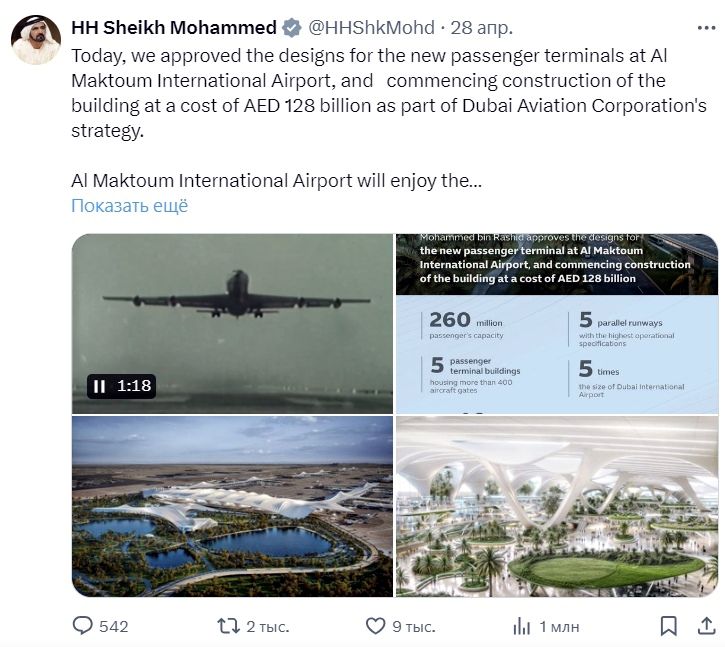Open Sheikh Mohammed's profile avatar

(35, 40)
